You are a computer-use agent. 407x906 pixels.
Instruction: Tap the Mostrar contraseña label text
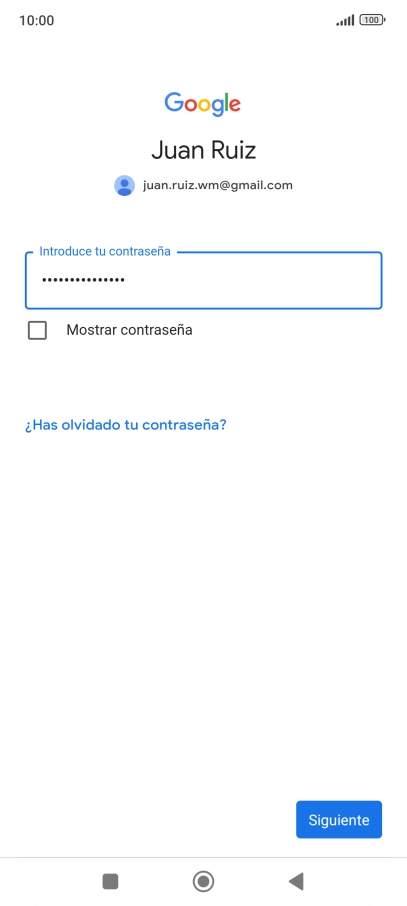[130, 330]
